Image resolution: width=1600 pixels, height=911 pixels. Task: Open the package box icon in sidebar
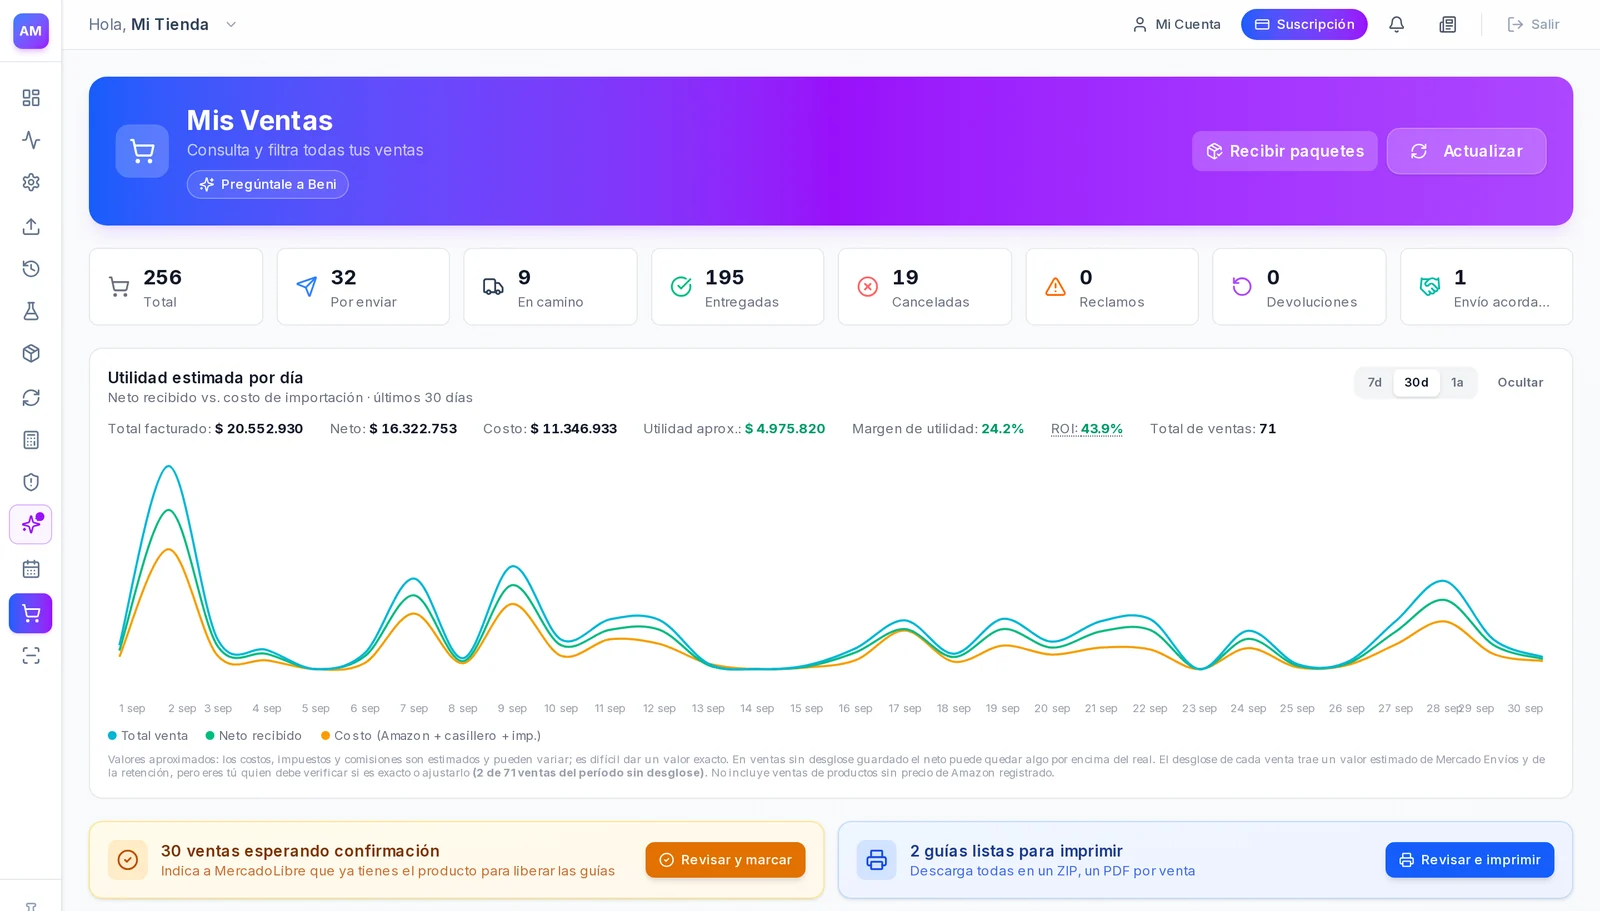(31, 353)
